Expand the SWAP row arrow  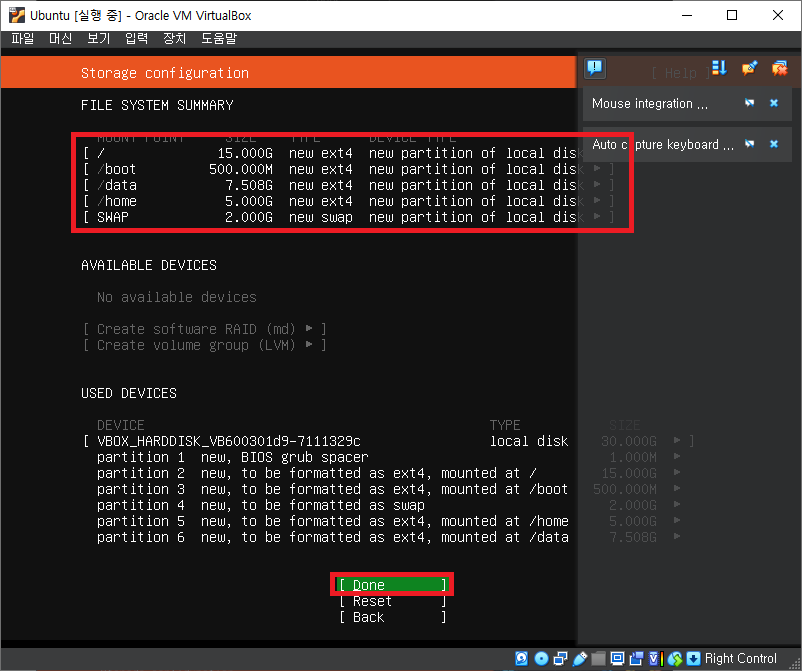click(x=597, y=216)
